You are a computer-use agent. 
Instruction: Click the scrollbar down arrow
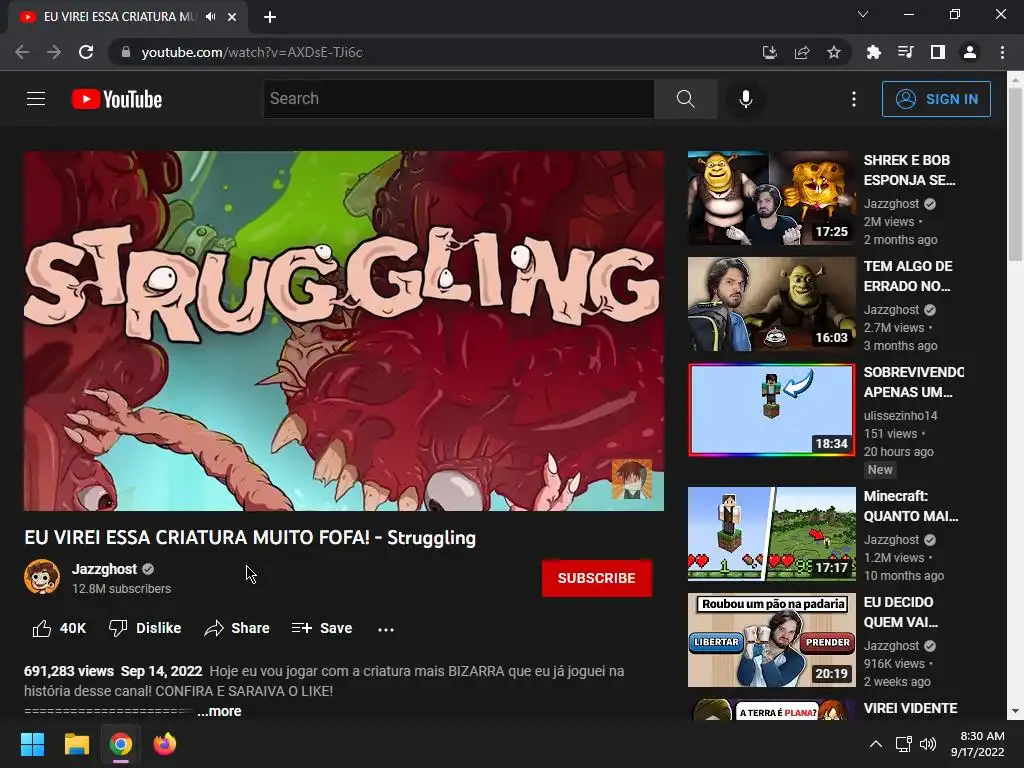point(1015,711)
